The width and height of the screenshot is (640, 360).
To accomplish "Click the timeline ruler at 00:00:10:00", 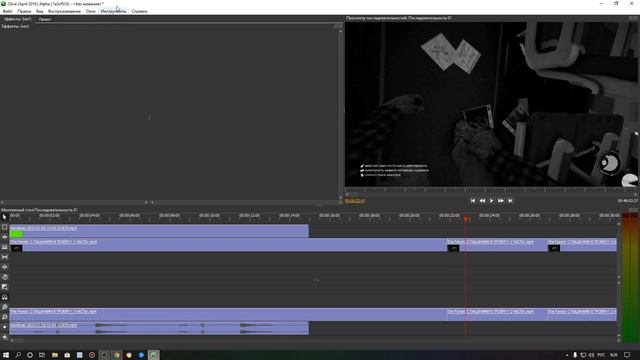I will (209, 216).
